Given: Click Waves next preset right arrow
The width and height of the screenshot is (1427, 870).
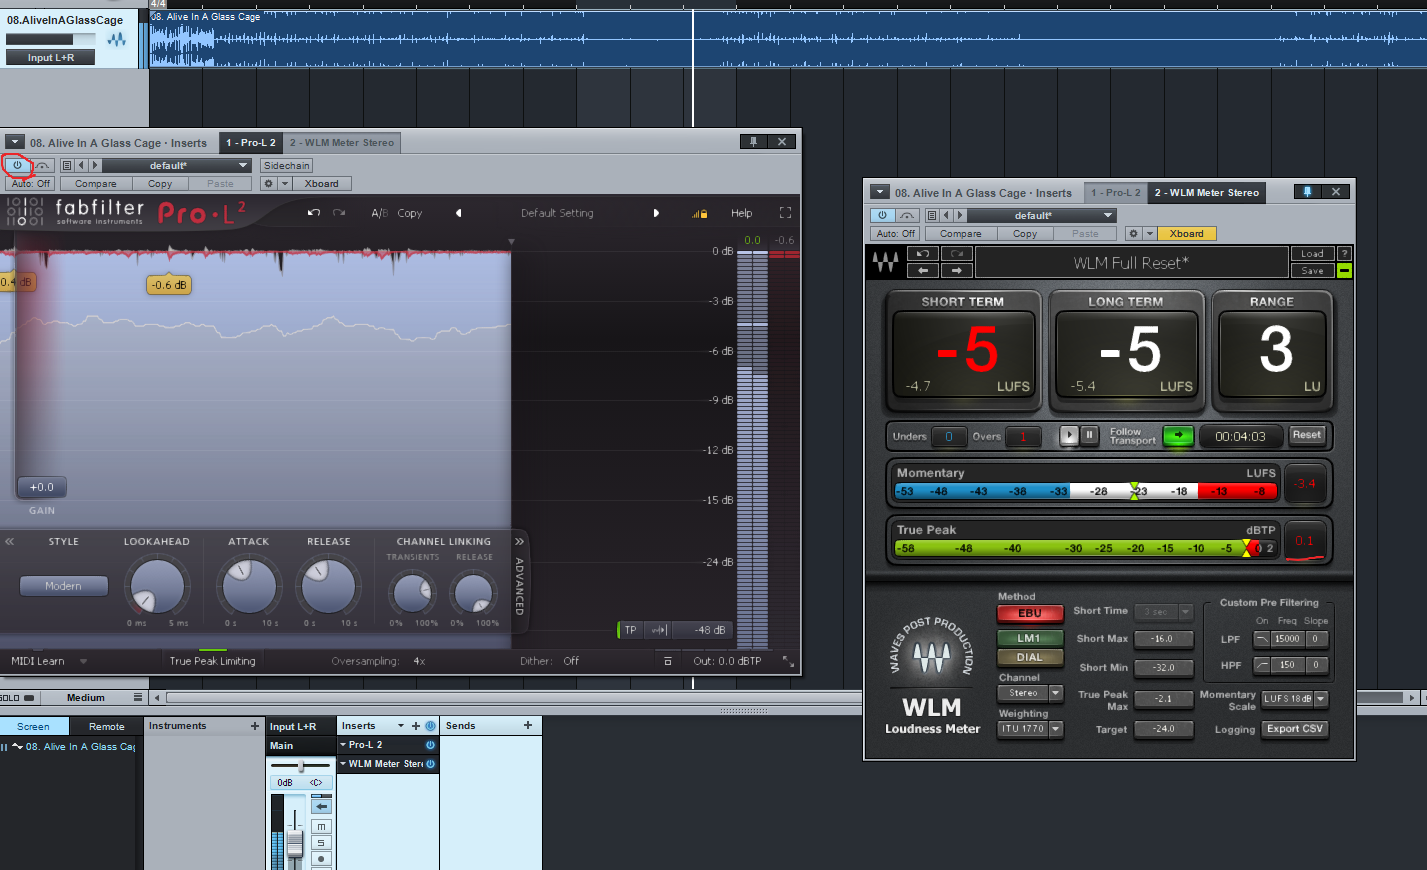Looking at the screenshot, I should 956,270.
